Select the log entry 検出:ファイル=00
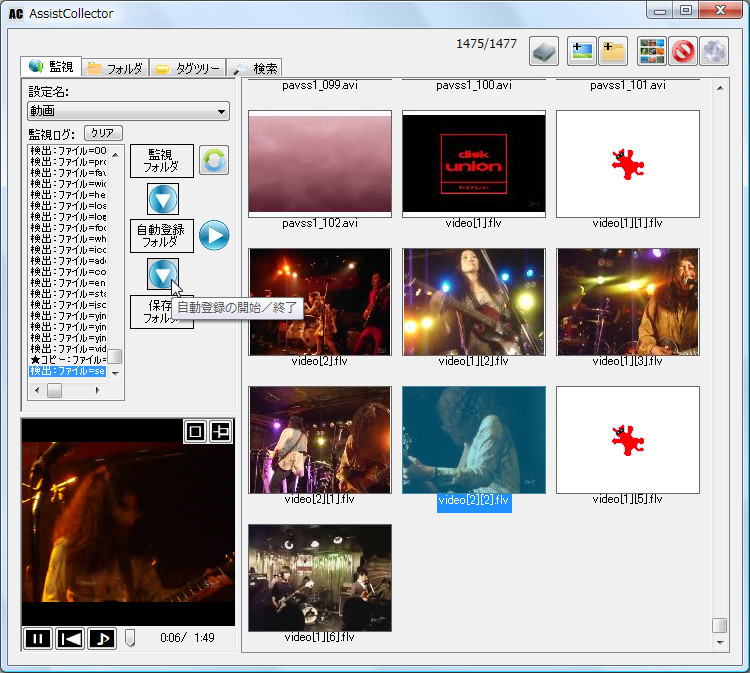 click(67, 151)
